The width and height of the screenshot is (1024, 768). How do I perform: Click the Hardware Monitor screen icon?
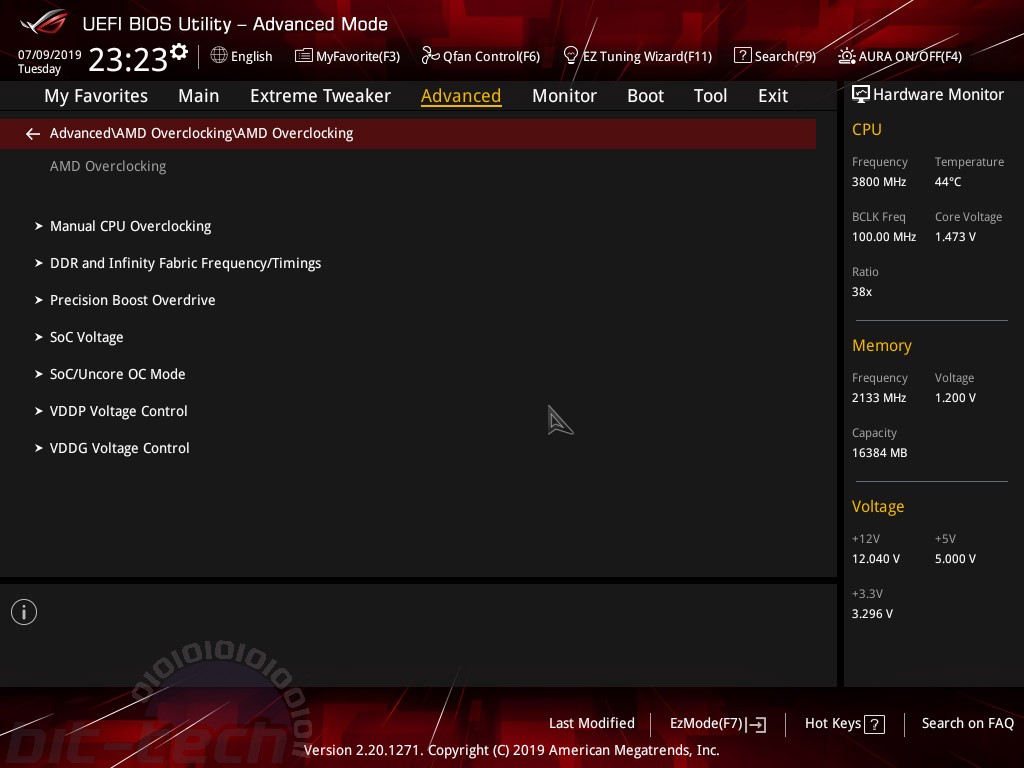point(861,95)
